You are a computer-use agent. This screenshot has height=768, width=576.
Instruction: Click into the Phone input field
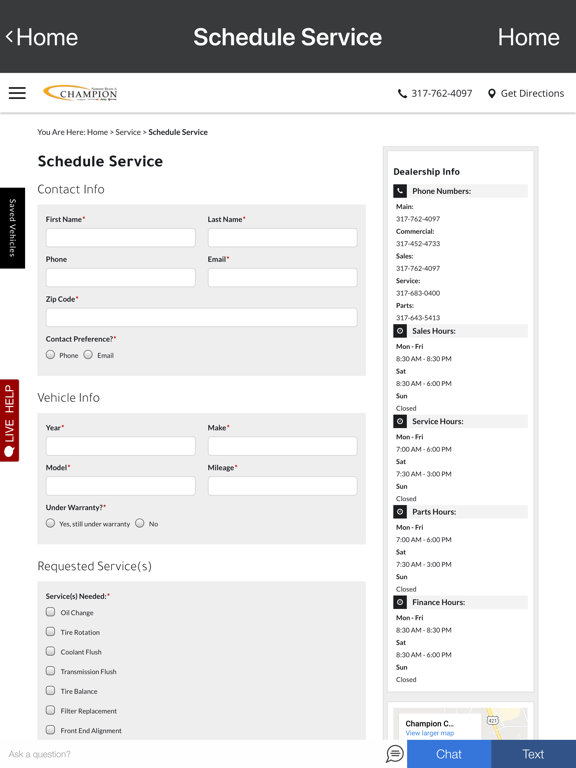[x=120, y=278]
